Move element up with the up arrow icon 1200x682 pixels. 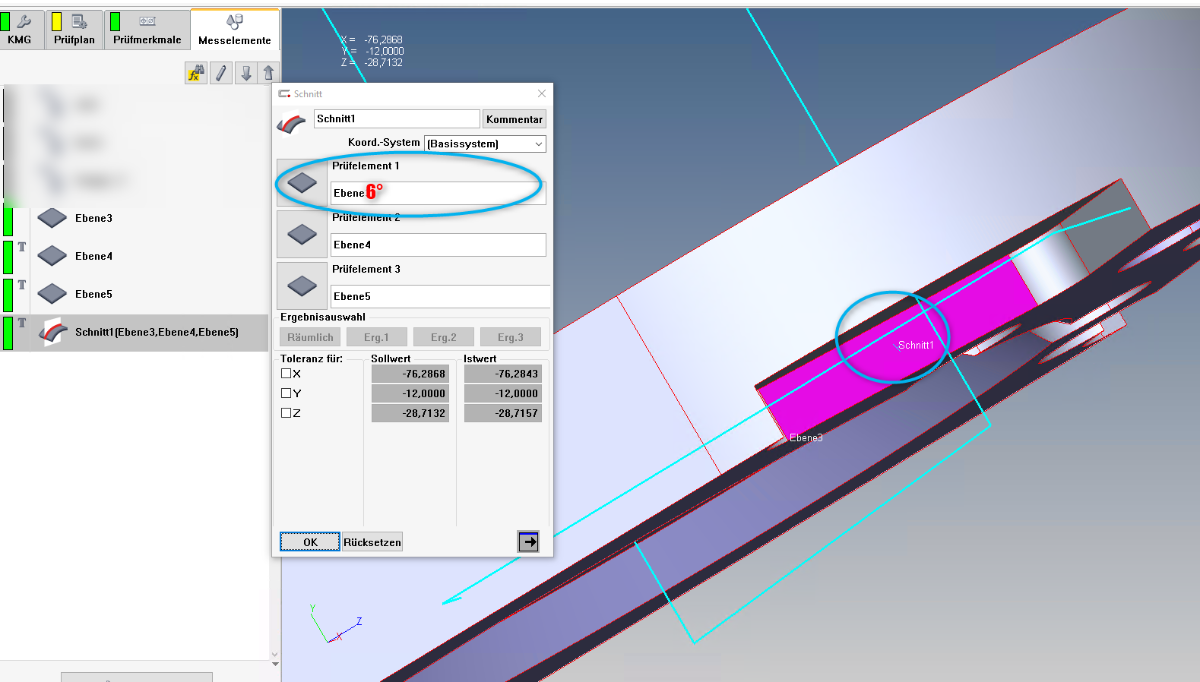[x=268, y=73]
